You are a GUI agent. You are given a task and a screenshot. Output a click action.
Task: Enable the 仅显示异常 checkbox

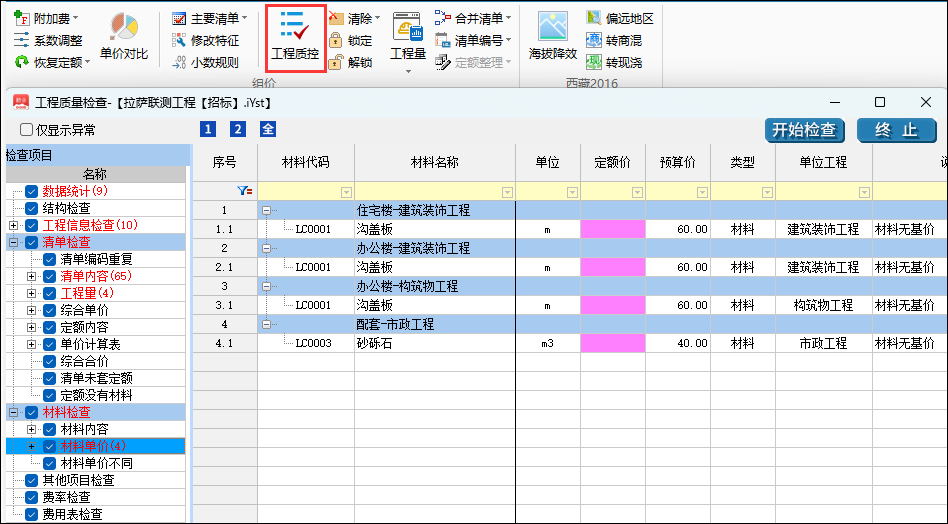click(x=27, y=130)
